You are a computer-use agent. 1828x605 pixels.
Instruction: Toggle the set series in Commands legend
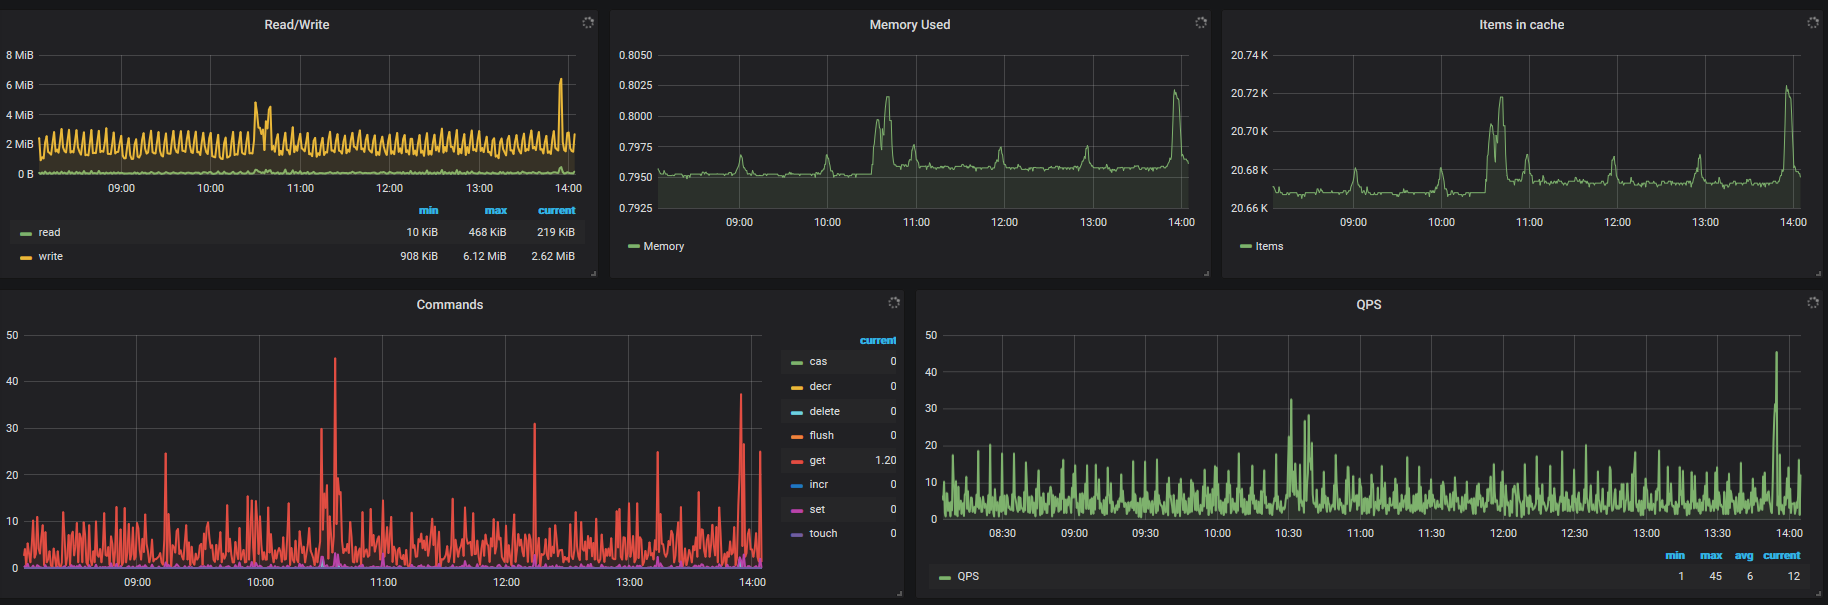(817, 509)
